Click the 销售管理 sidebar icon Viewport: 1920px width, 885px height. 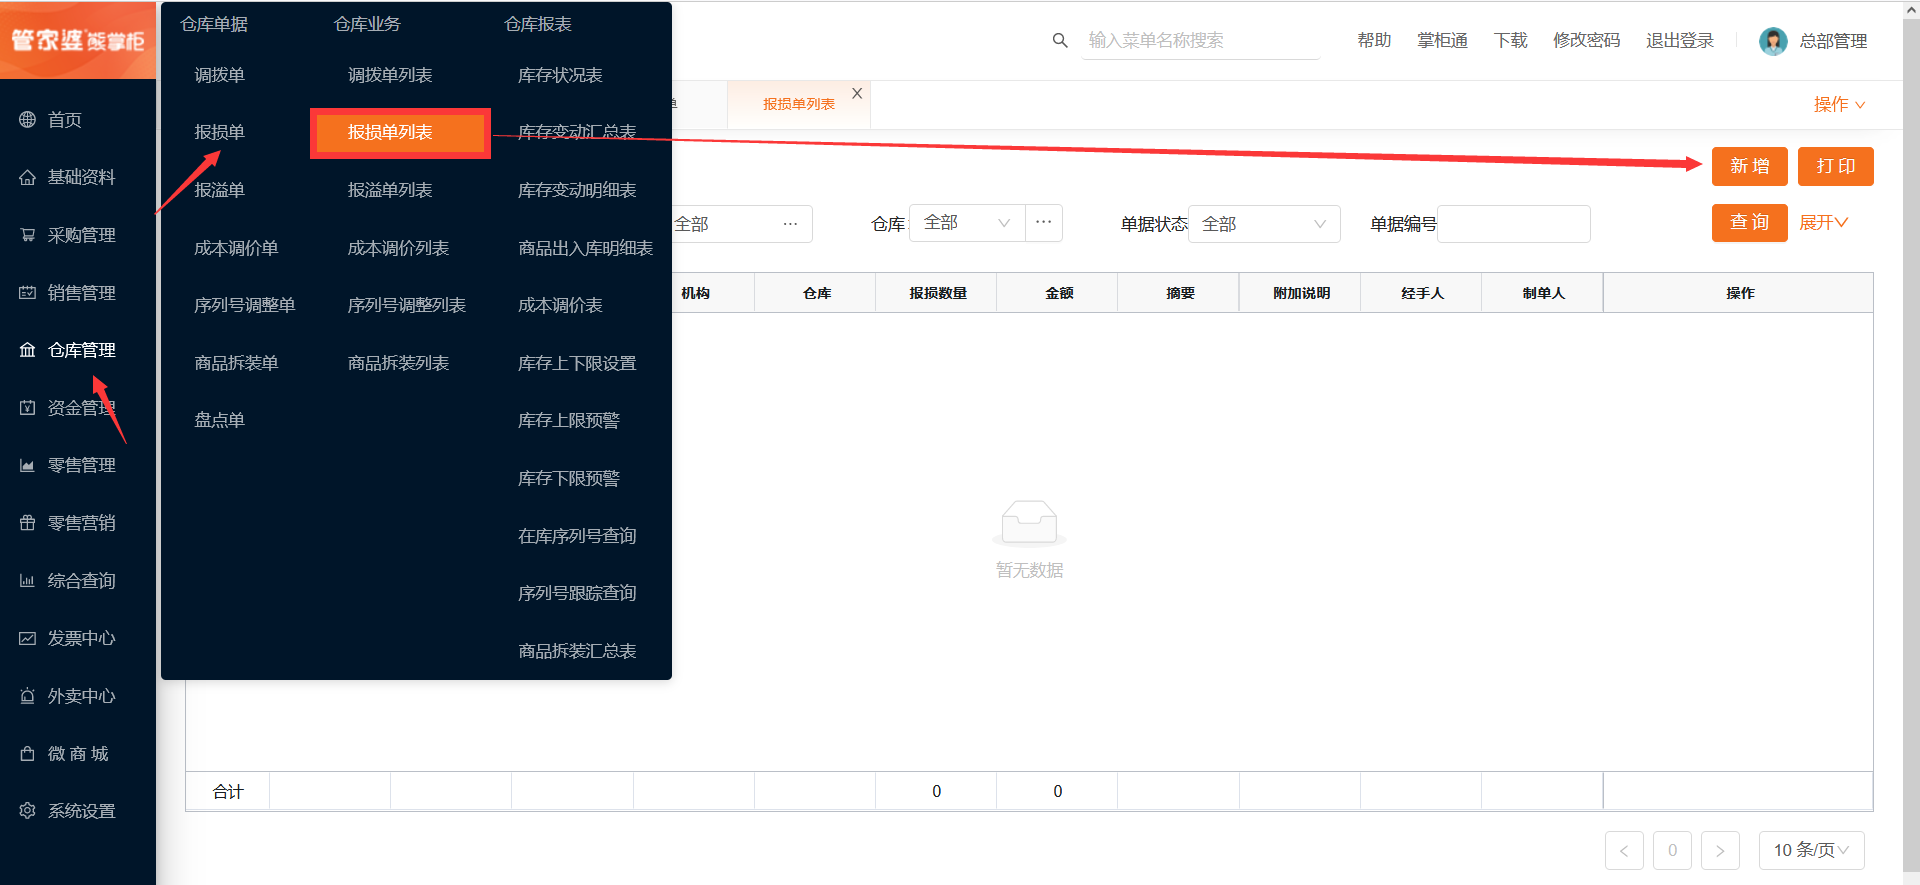pyautogui.click(x=27, y=293)
